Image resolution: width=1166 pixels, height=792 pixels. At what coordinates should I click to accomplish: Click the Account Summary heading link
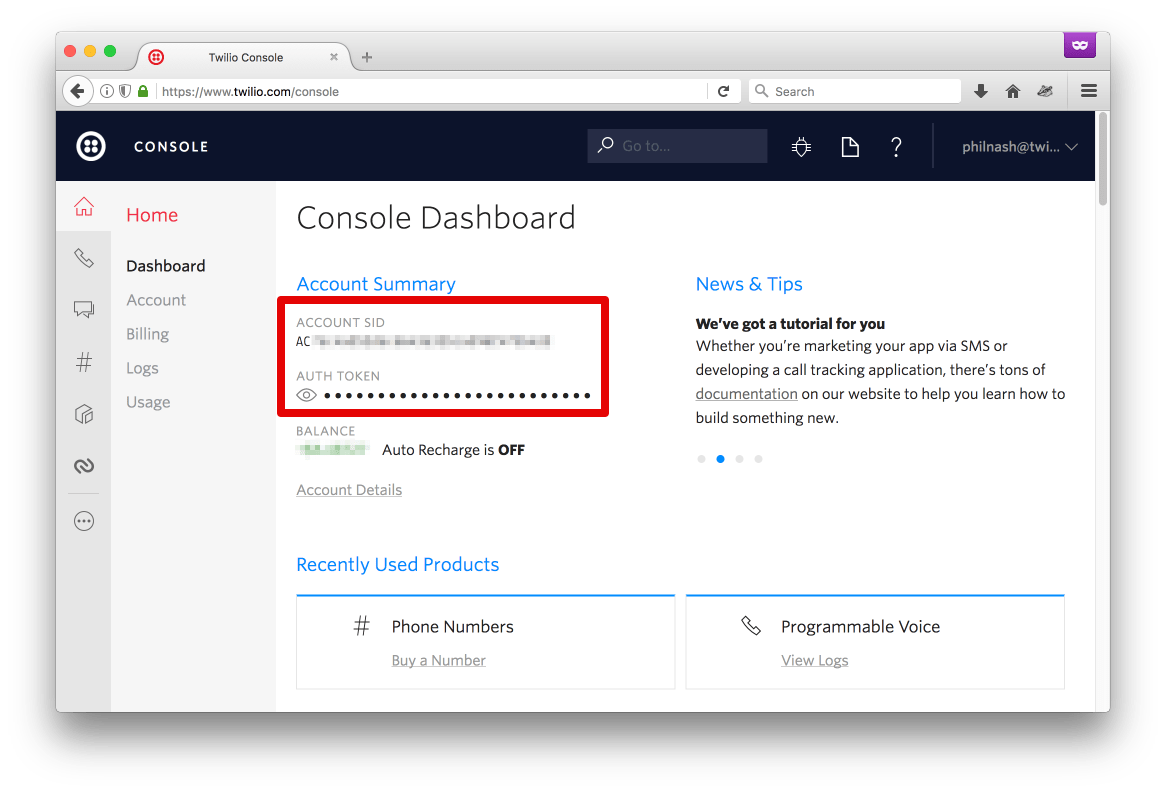point(376,284)
